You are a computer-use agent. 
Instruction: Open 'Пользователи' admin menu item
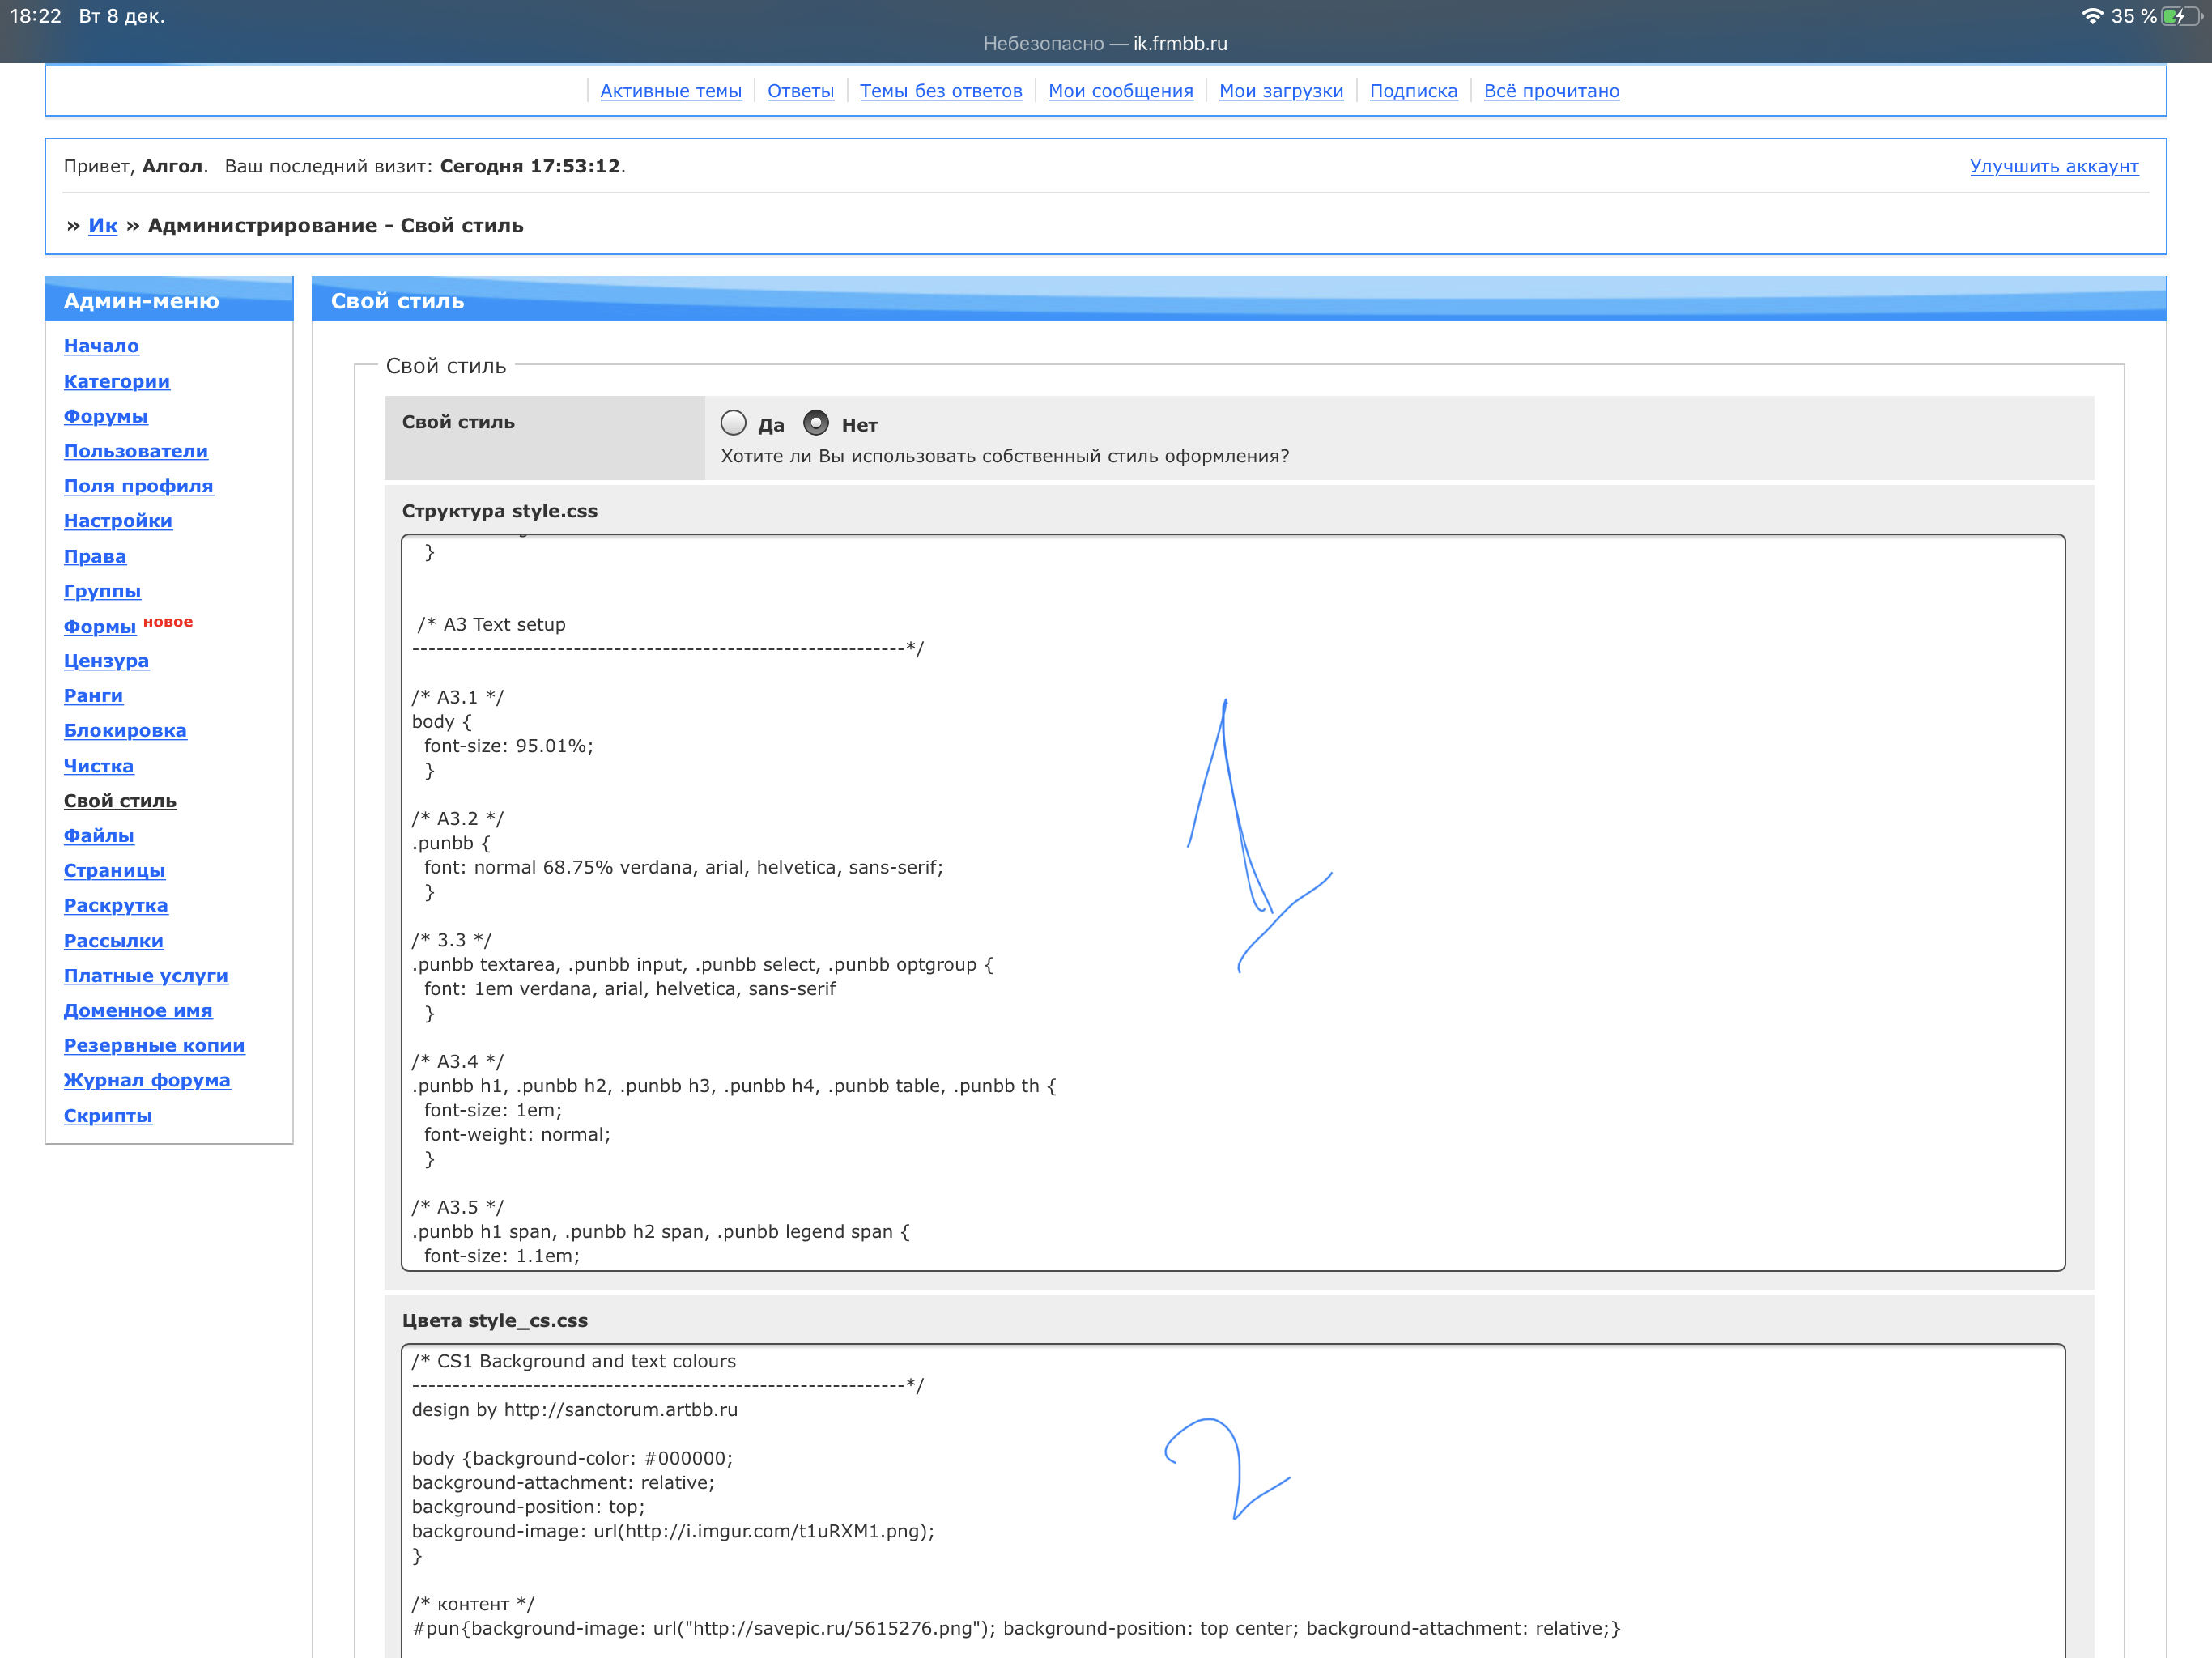135,451
